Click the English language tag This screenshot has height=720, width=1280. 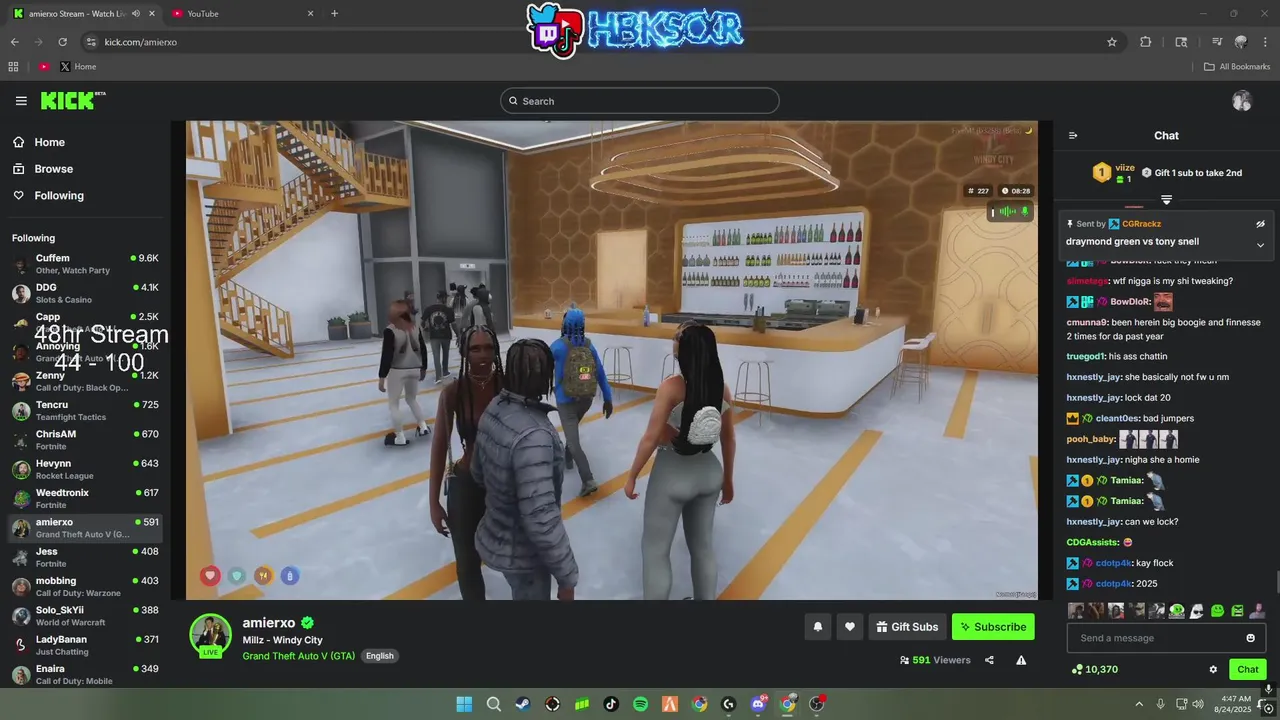379,656
